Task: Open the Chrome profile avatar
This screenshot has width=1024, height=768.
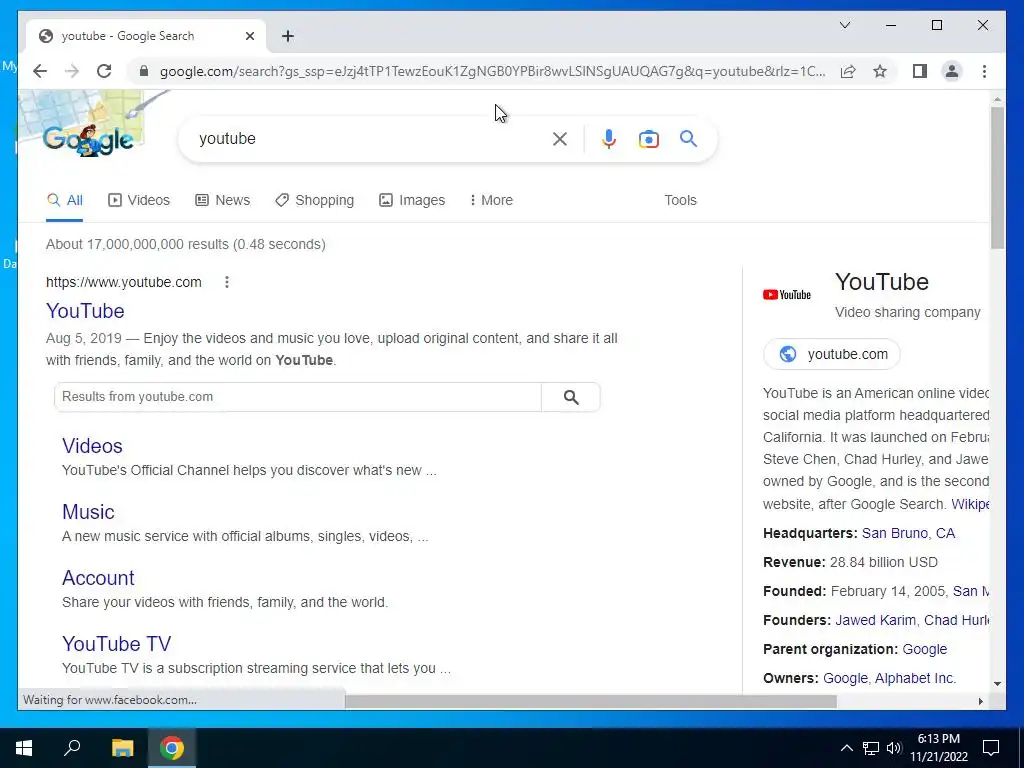Action: tap(952, 71)
